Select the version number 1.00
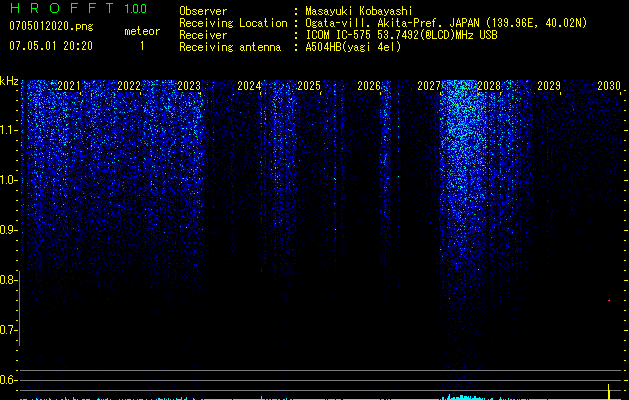 136,8
